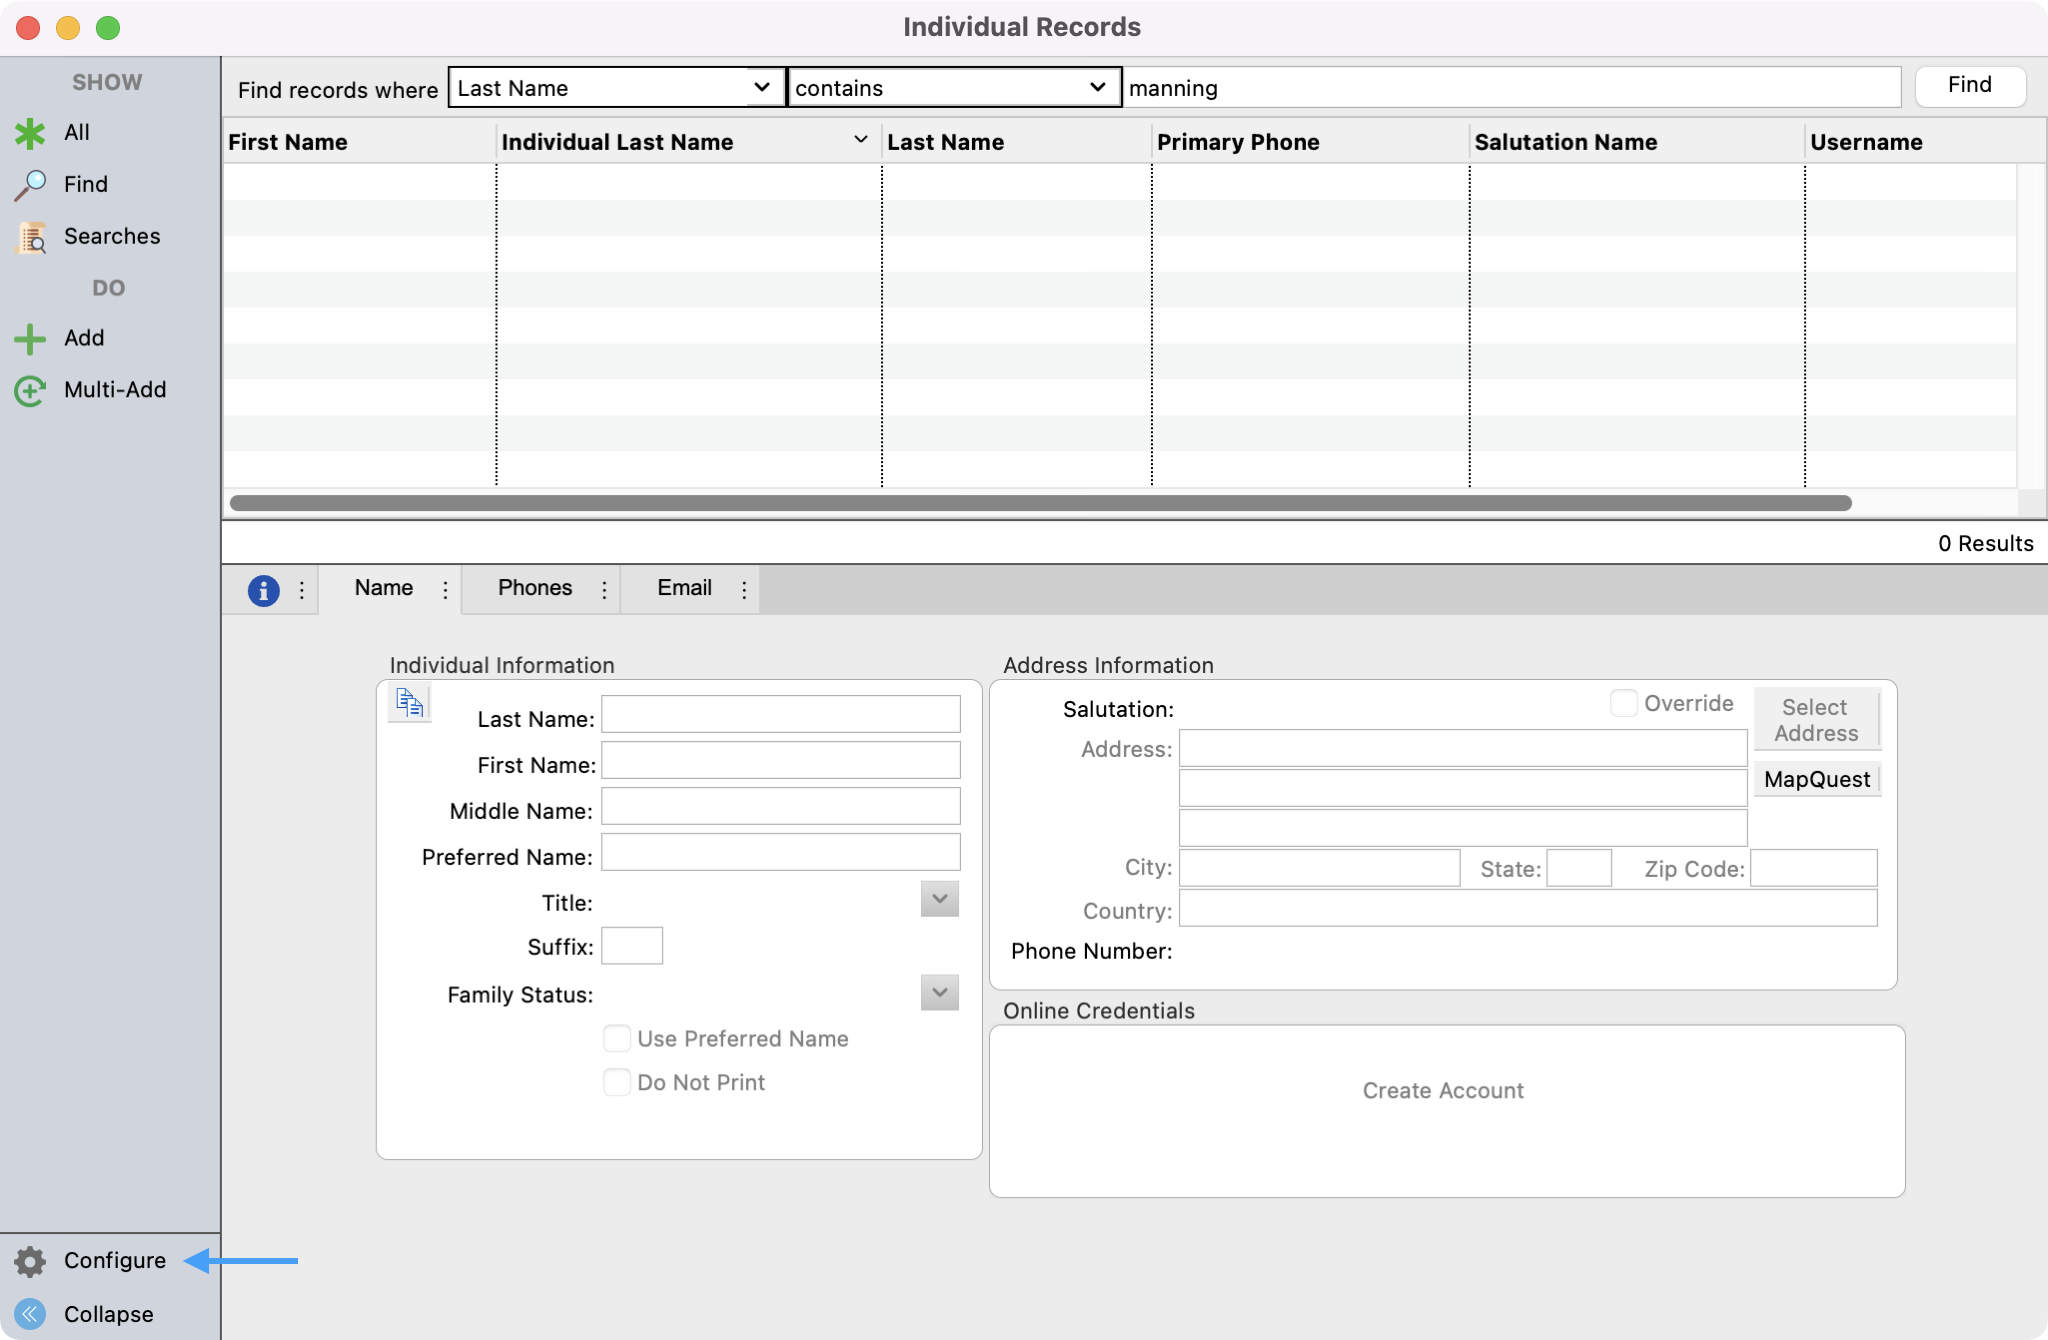Viewport: 2048px width, 1340px height.
Task: Switch to the Email tab
Action: point(684,588)
